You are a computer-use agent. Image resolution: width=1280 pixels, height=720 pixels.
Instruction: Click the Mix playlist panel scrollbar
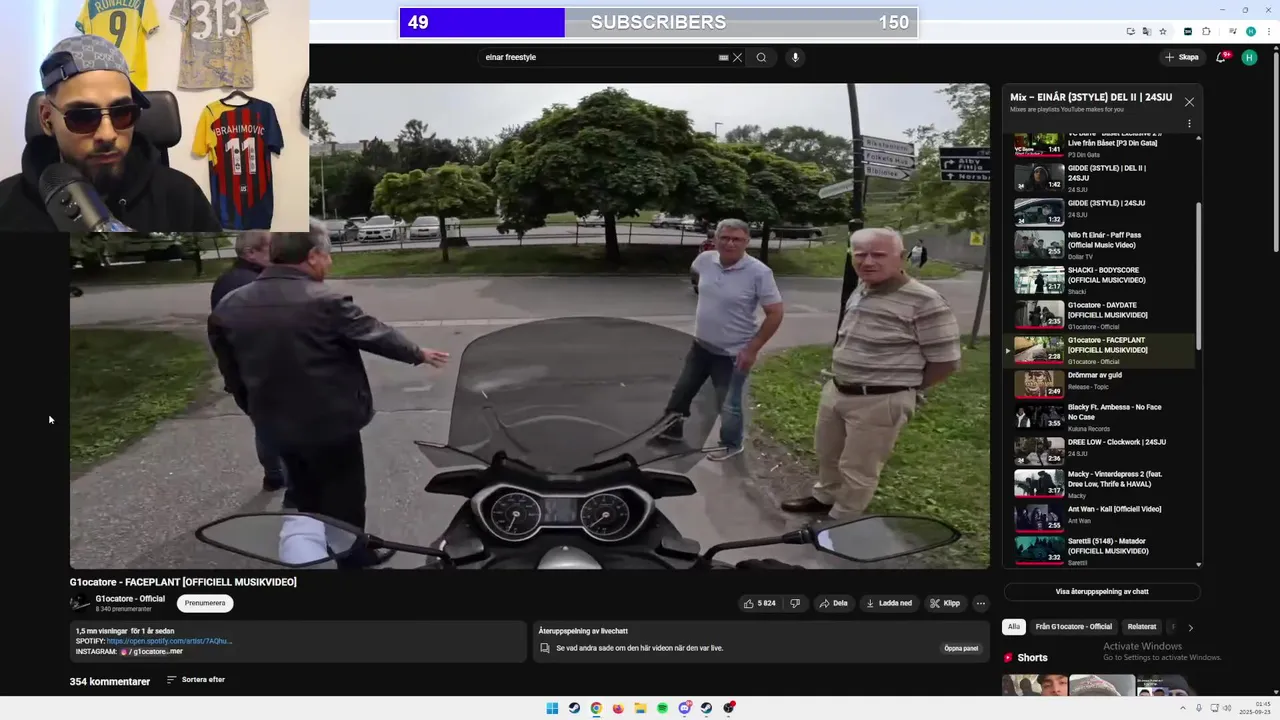coord(1198,277)
